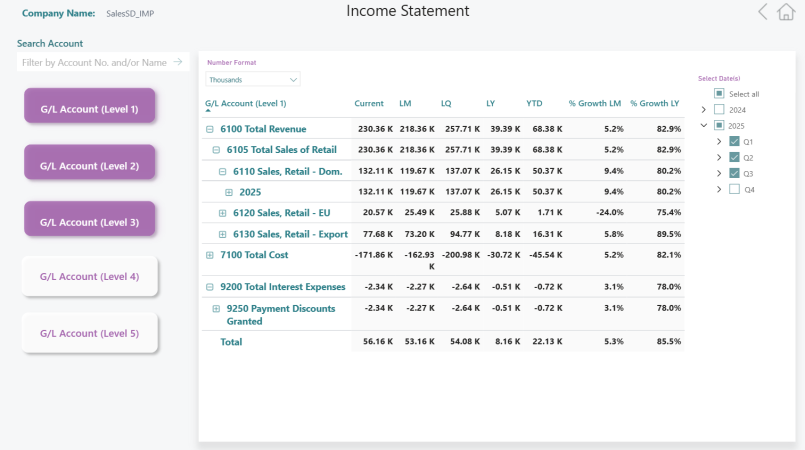Click the search arrow icon in filter box

178,62
